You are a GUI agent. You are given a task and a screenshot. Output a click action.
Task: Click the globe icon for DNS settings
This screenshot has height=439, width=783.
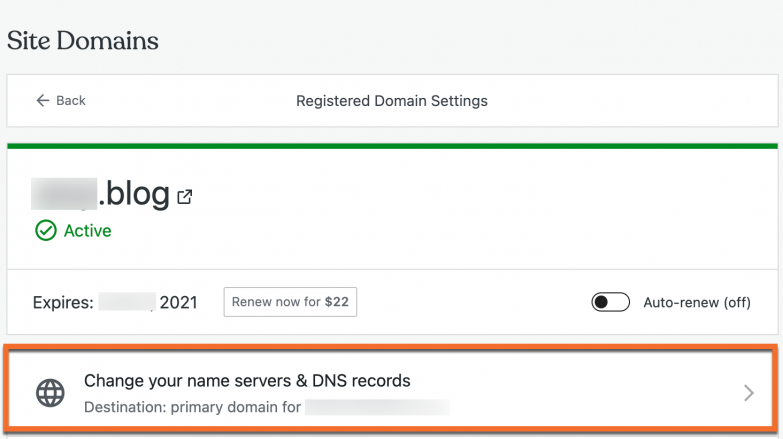[x=50, y=393]
